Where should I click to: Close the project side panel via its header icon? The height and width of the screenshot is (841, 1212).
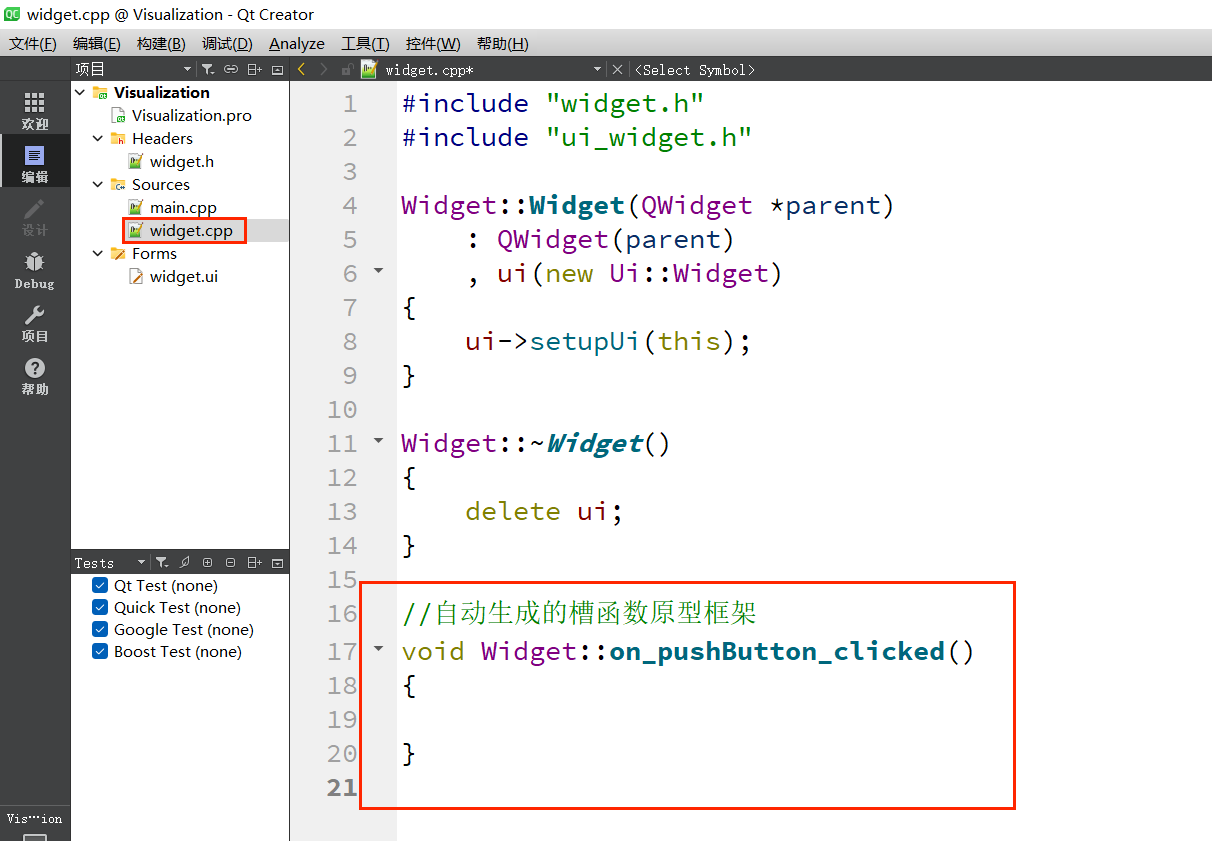277,69
